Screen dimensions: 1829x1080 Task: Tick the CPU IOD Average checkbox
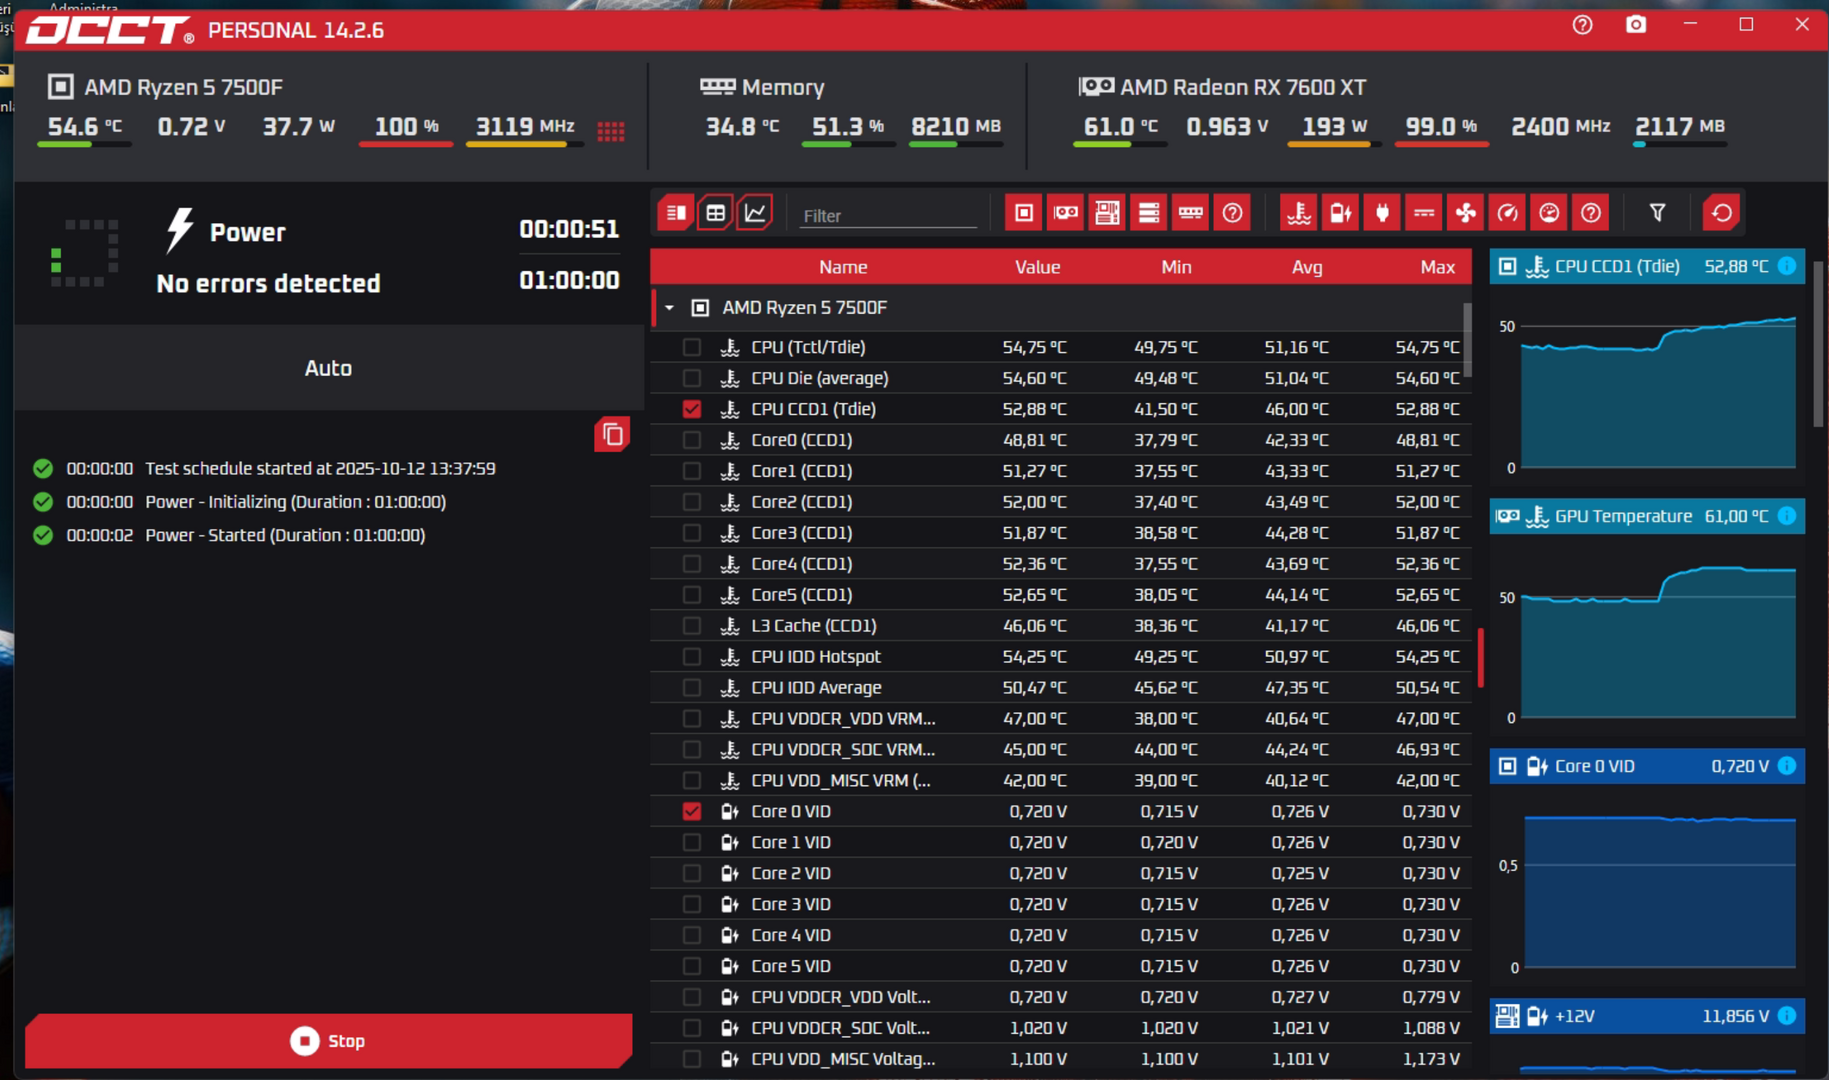click(x=692, y=688)
